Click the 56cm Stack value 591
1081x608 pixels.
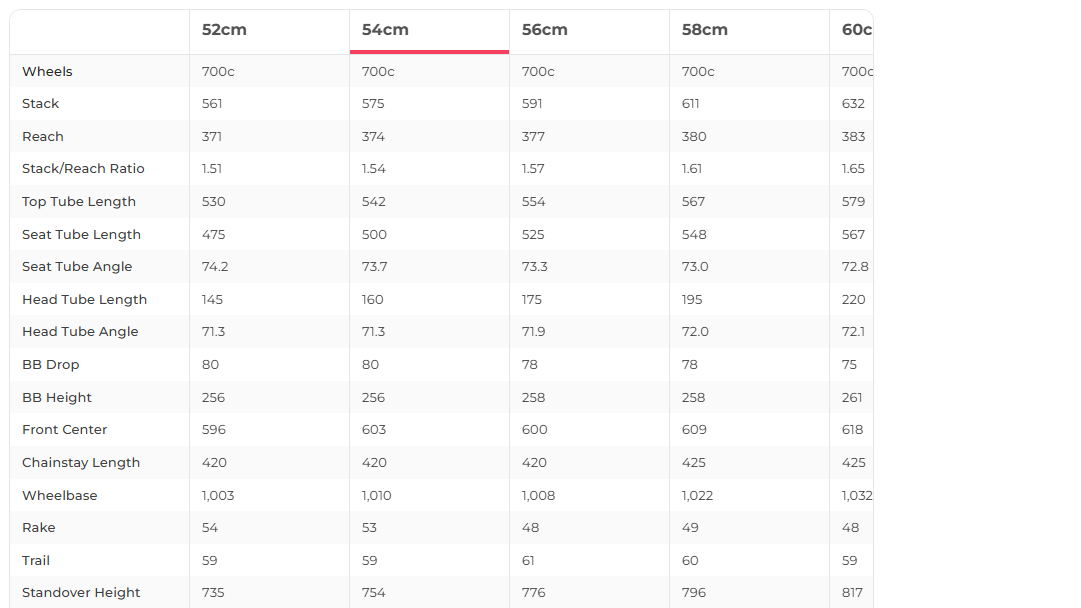click(534, 104)
